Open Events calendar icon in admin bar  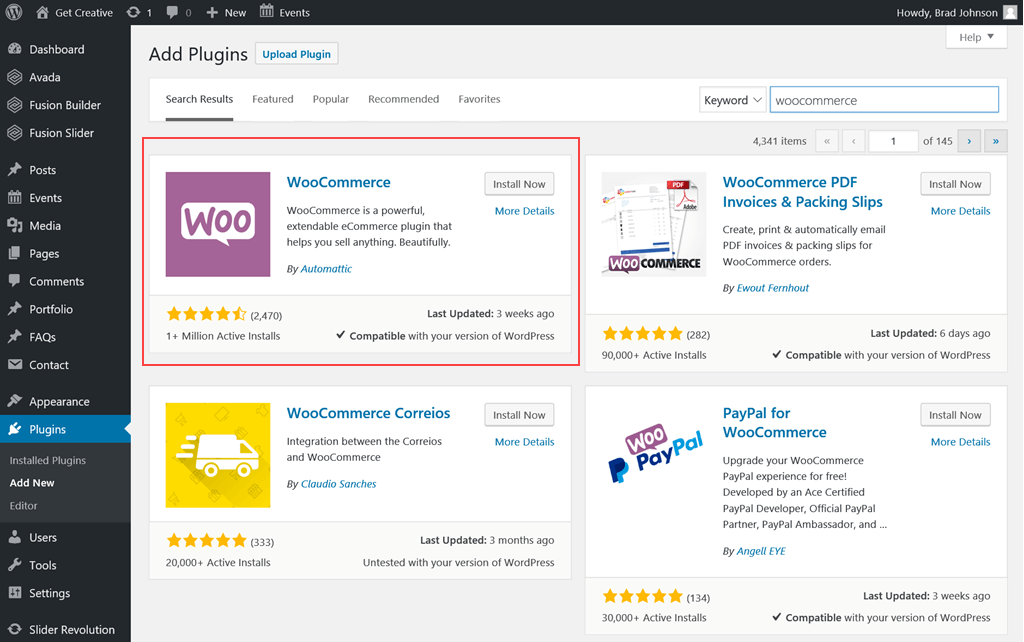coord(266,11)
